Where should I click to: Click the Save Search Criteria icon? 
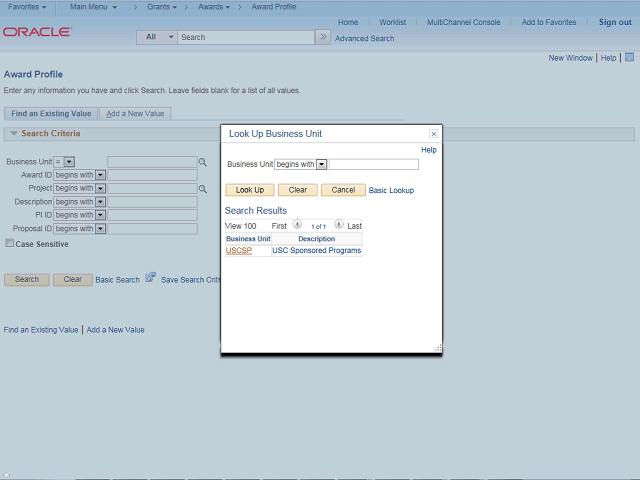pyautogui.click(x=151, y=278)
